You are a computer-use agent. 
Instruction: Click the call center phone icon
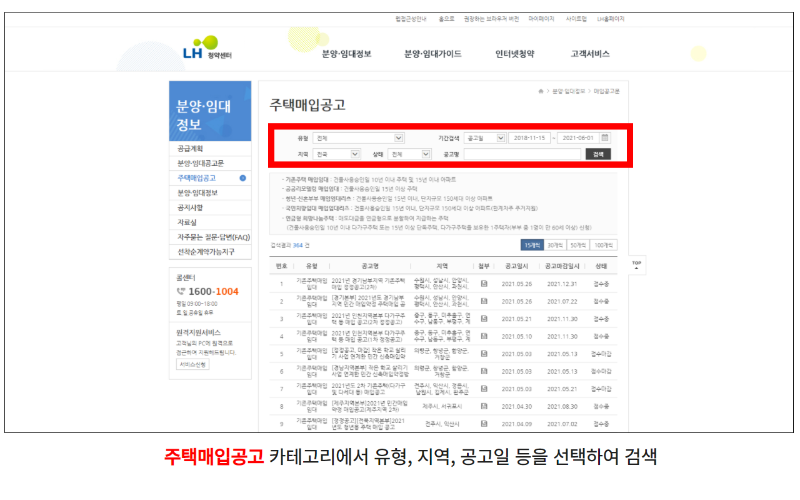pyautogui.click(x=181, y=291)
